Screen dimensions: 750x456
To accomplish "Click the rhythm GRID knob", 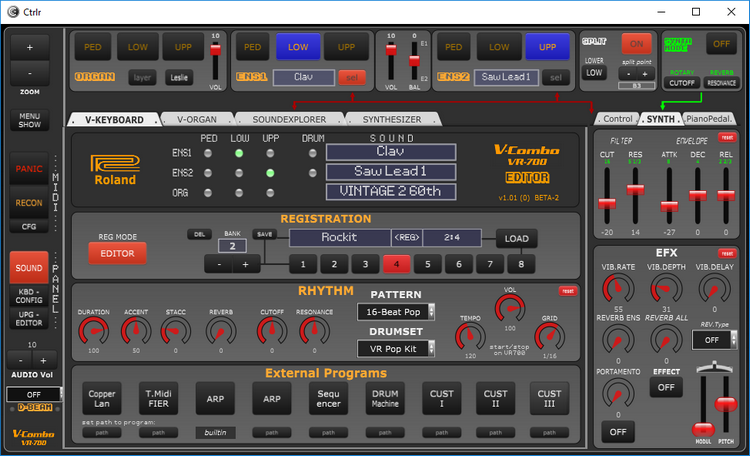I will pos(550,337).
